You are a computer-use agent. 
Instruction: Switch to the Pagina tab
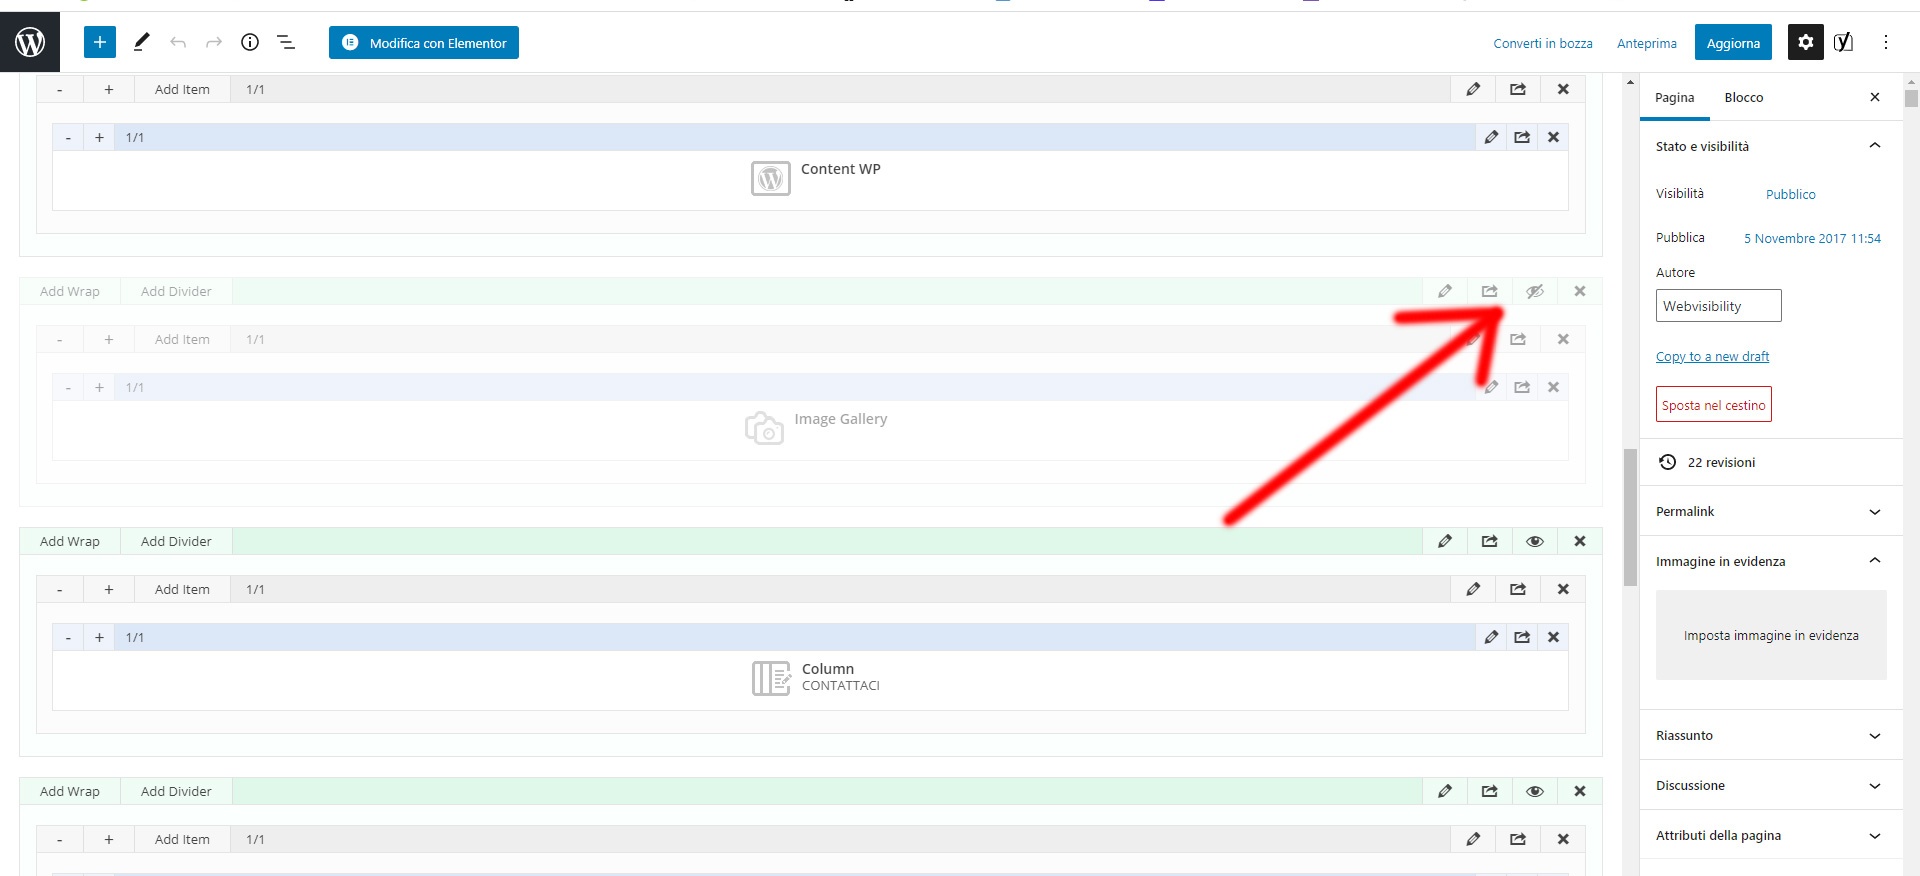pos(1674,97)
